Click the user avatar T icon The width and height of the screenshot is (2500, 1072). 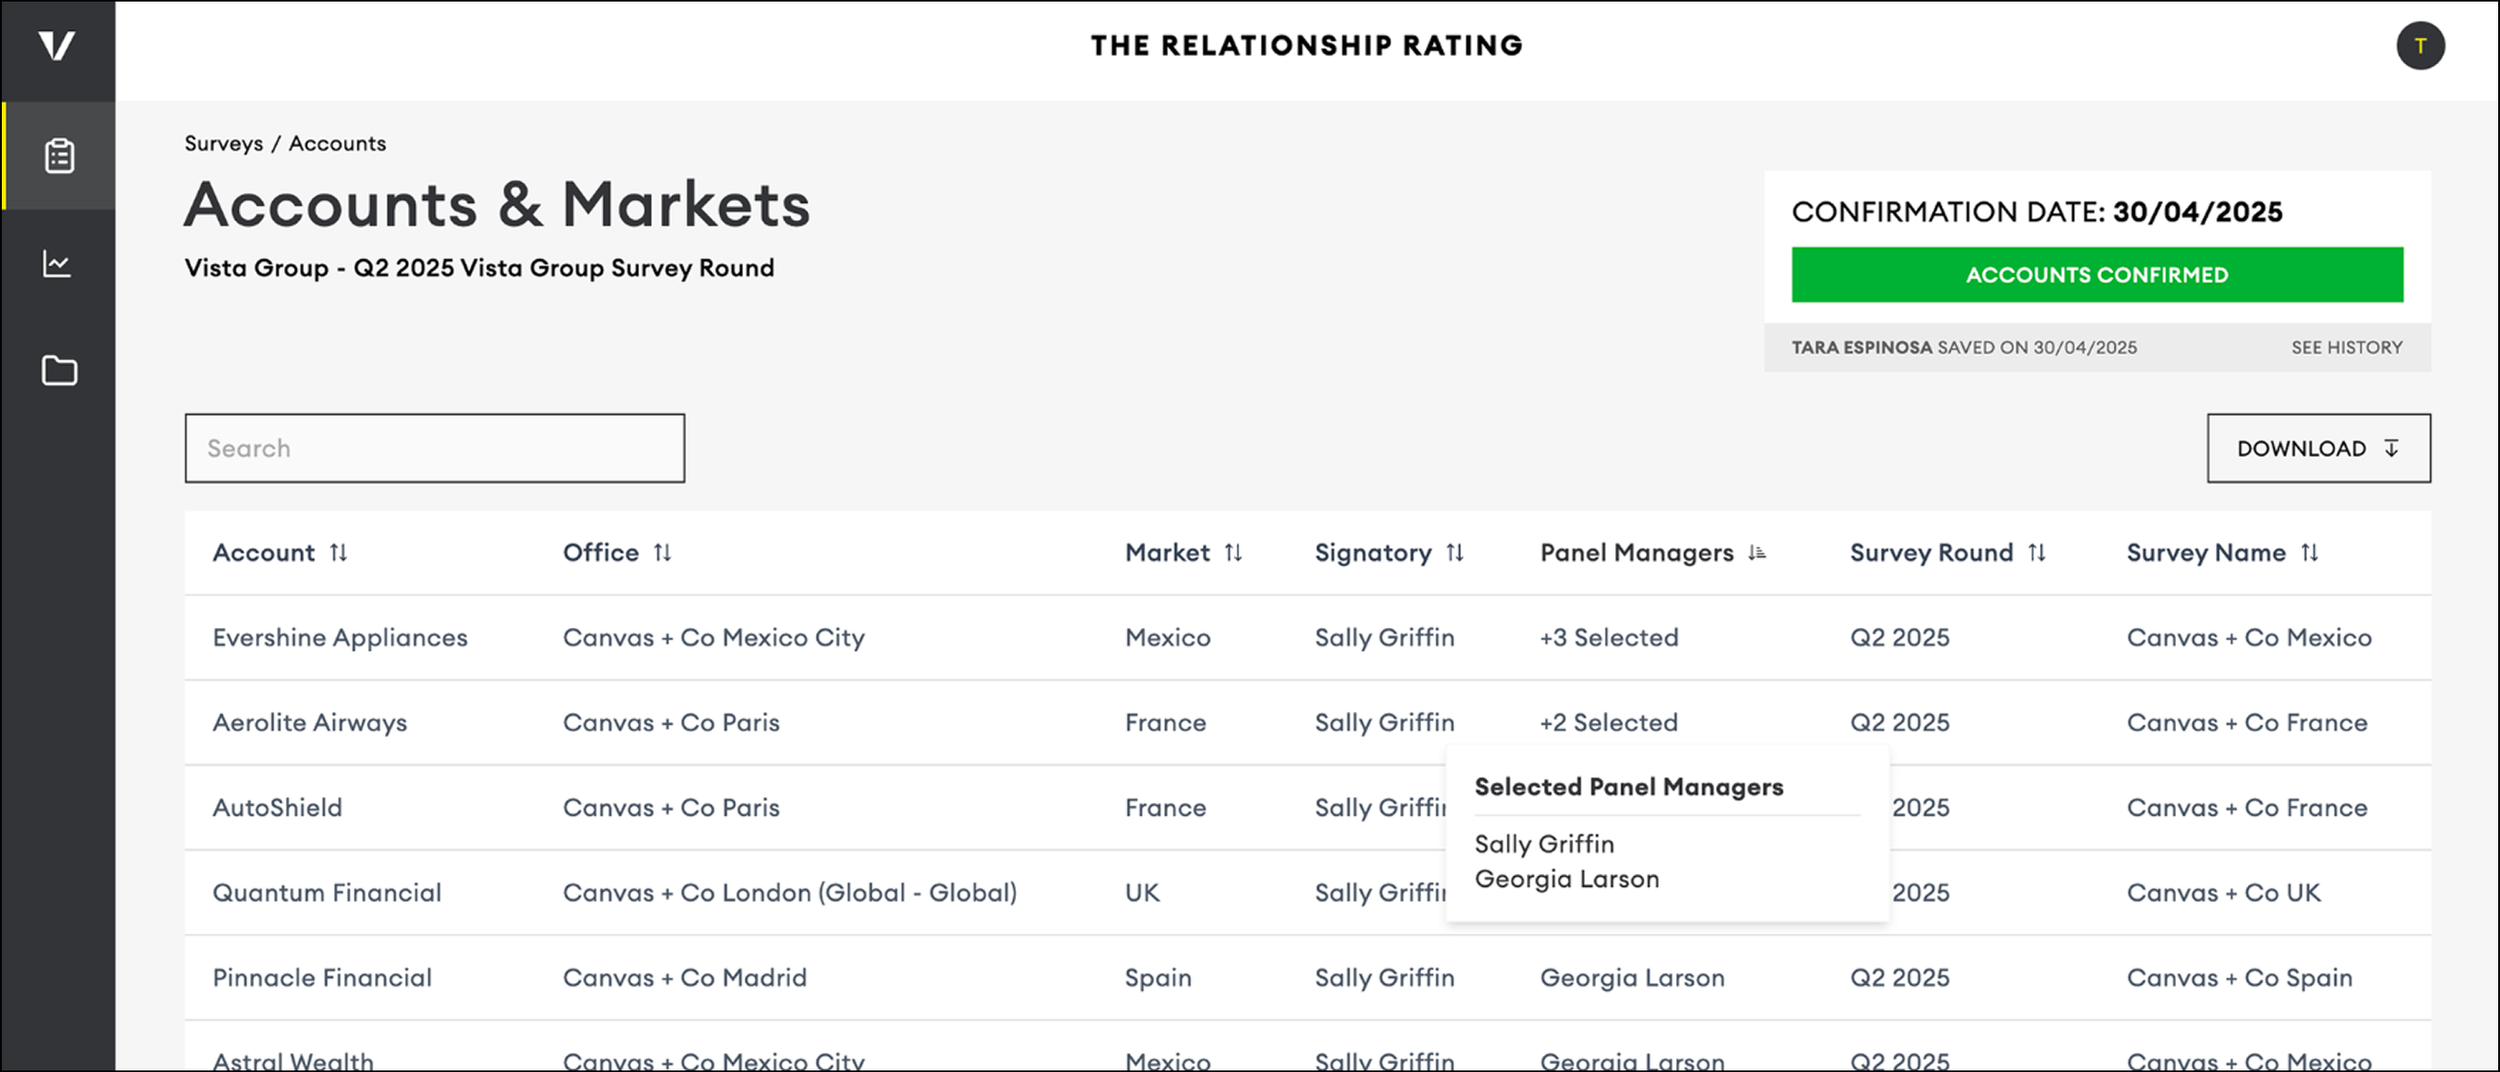click(2420, 46)
